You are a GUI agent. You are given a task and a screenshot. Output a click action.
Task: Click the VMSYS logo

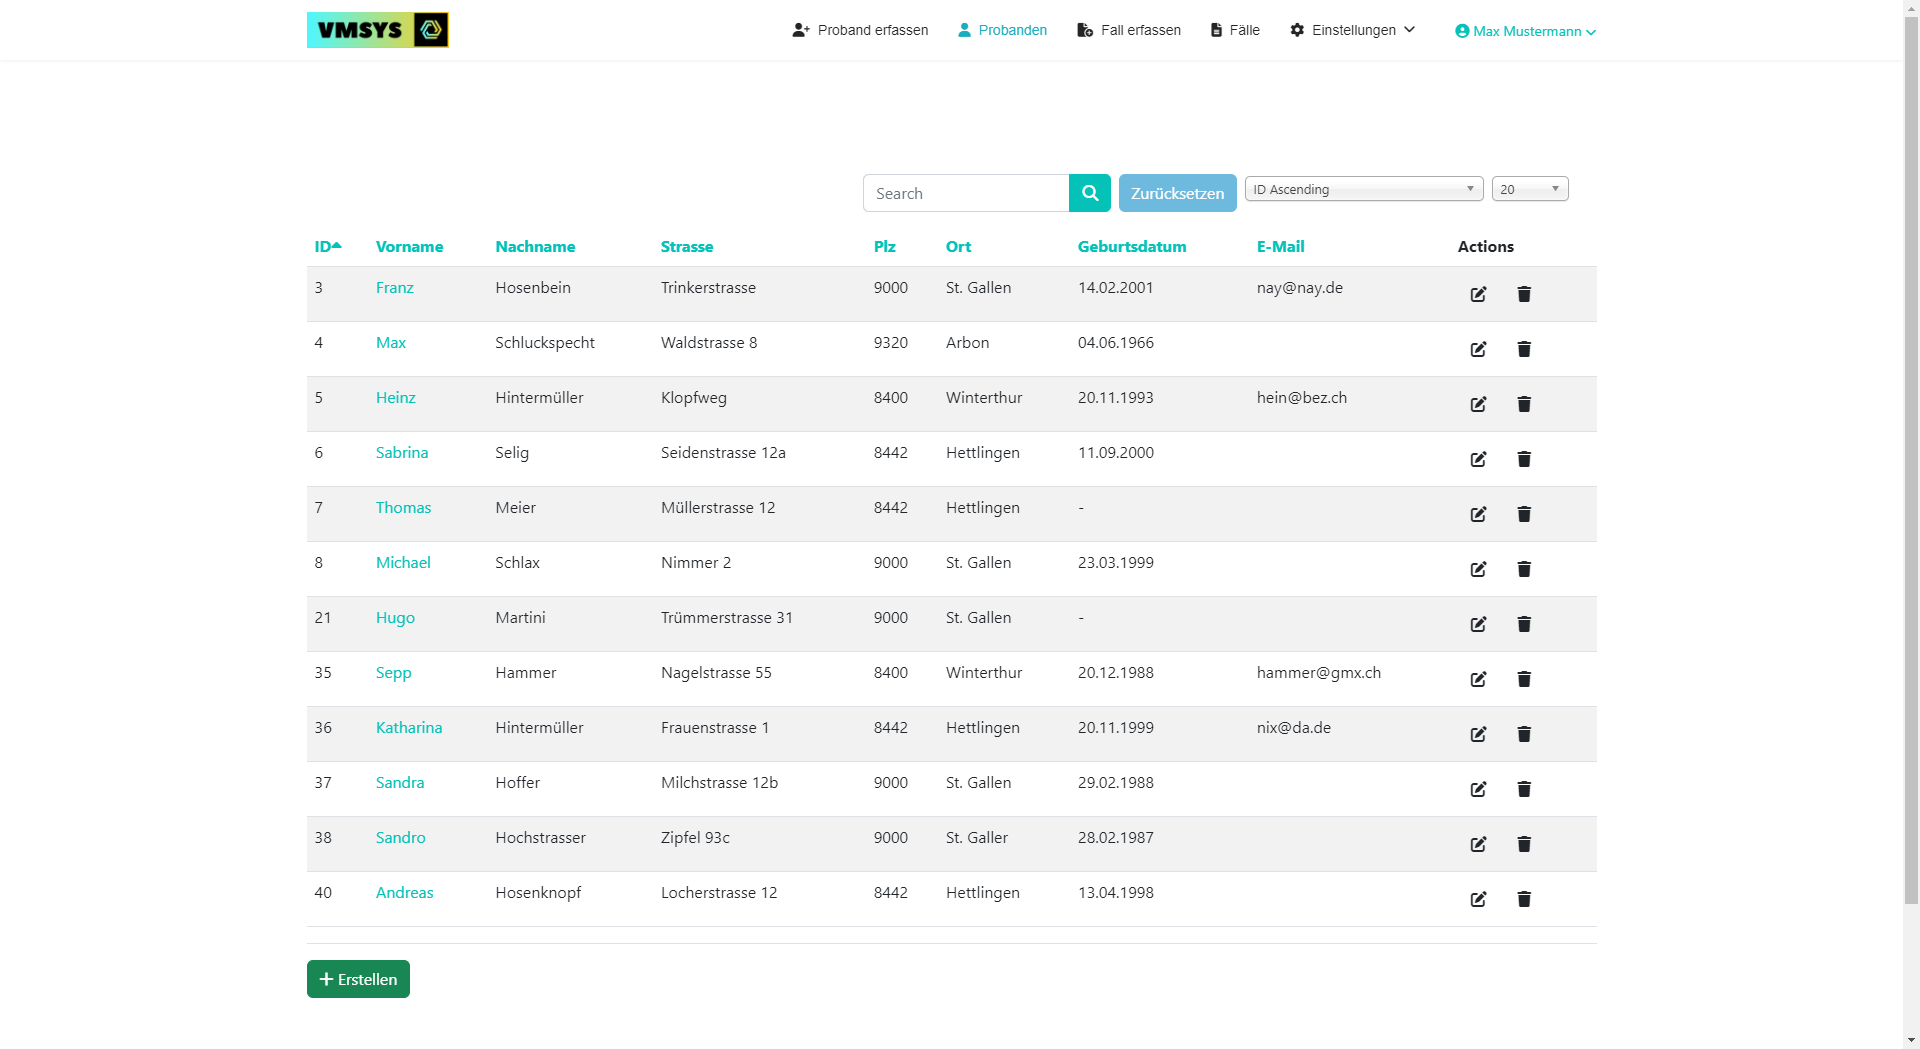coord(377,30)
